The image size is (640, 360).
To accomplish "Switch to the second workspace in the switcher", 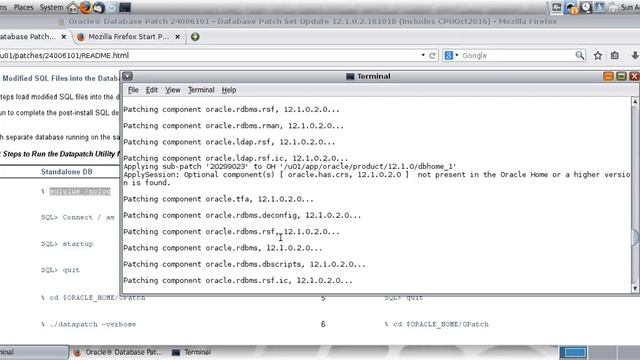I will [x=602, y=352].
